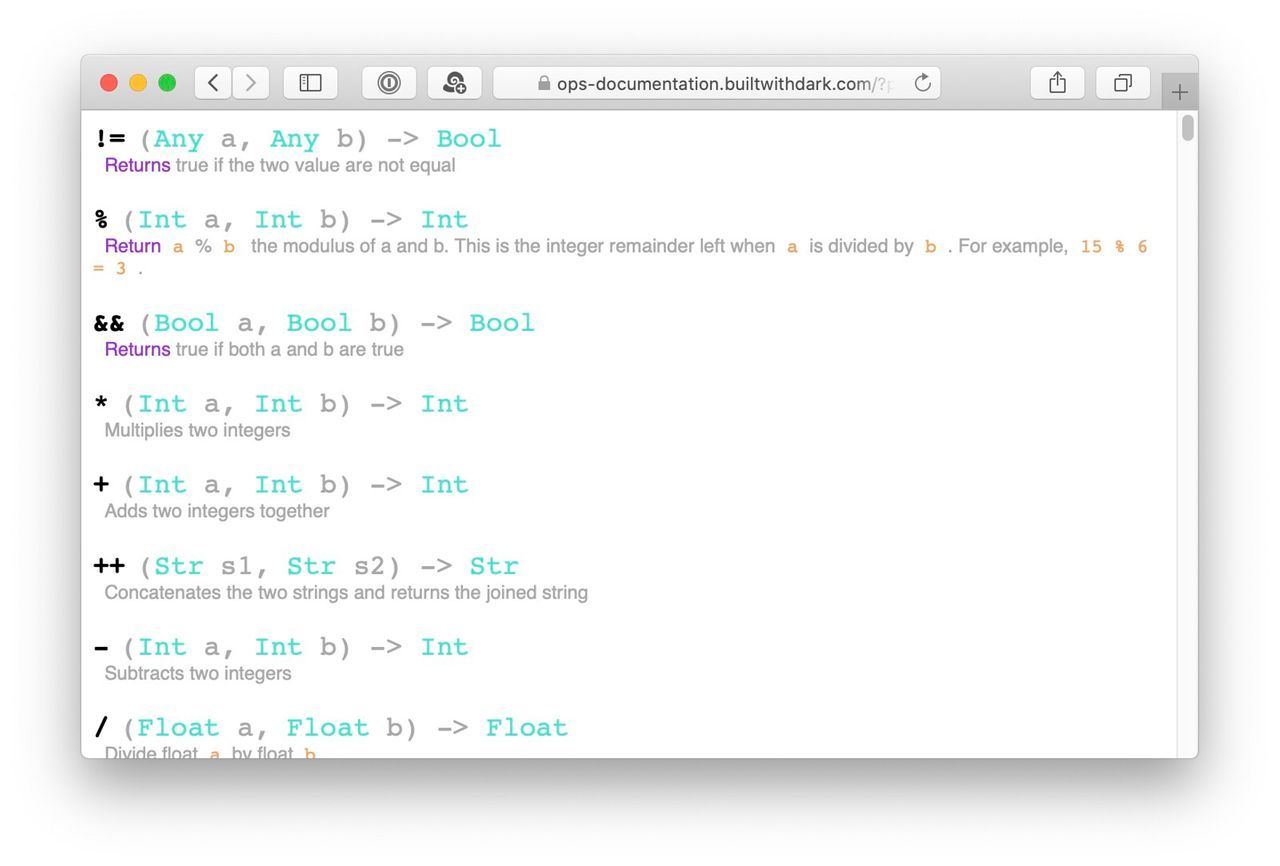Toggle the Safari sidebar

pyautogui.click(x=310, y=83)
